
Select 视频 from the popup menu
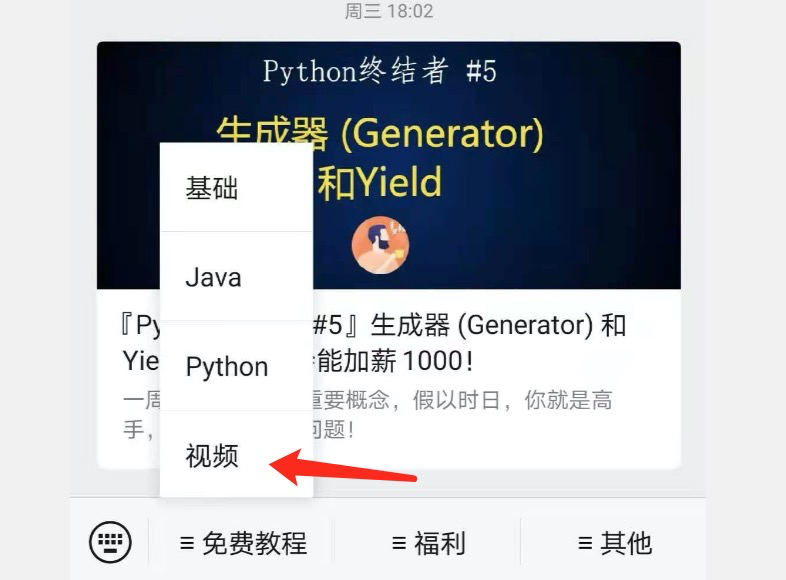click(x=236, y=455)
